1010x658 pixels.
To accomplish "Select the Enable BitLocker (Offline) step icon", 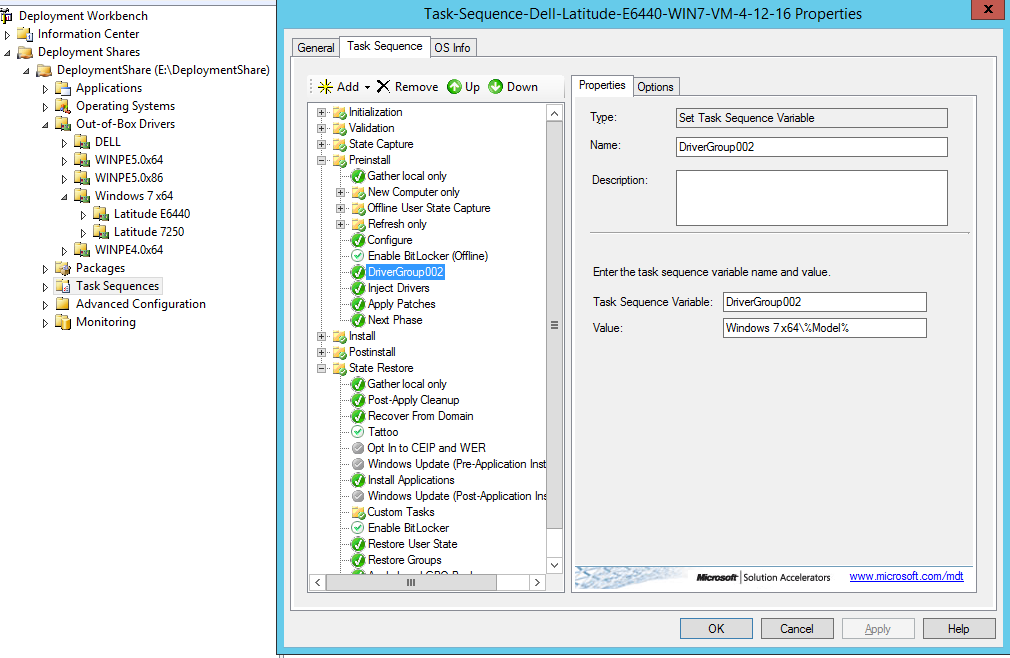I will coord(355,256).
